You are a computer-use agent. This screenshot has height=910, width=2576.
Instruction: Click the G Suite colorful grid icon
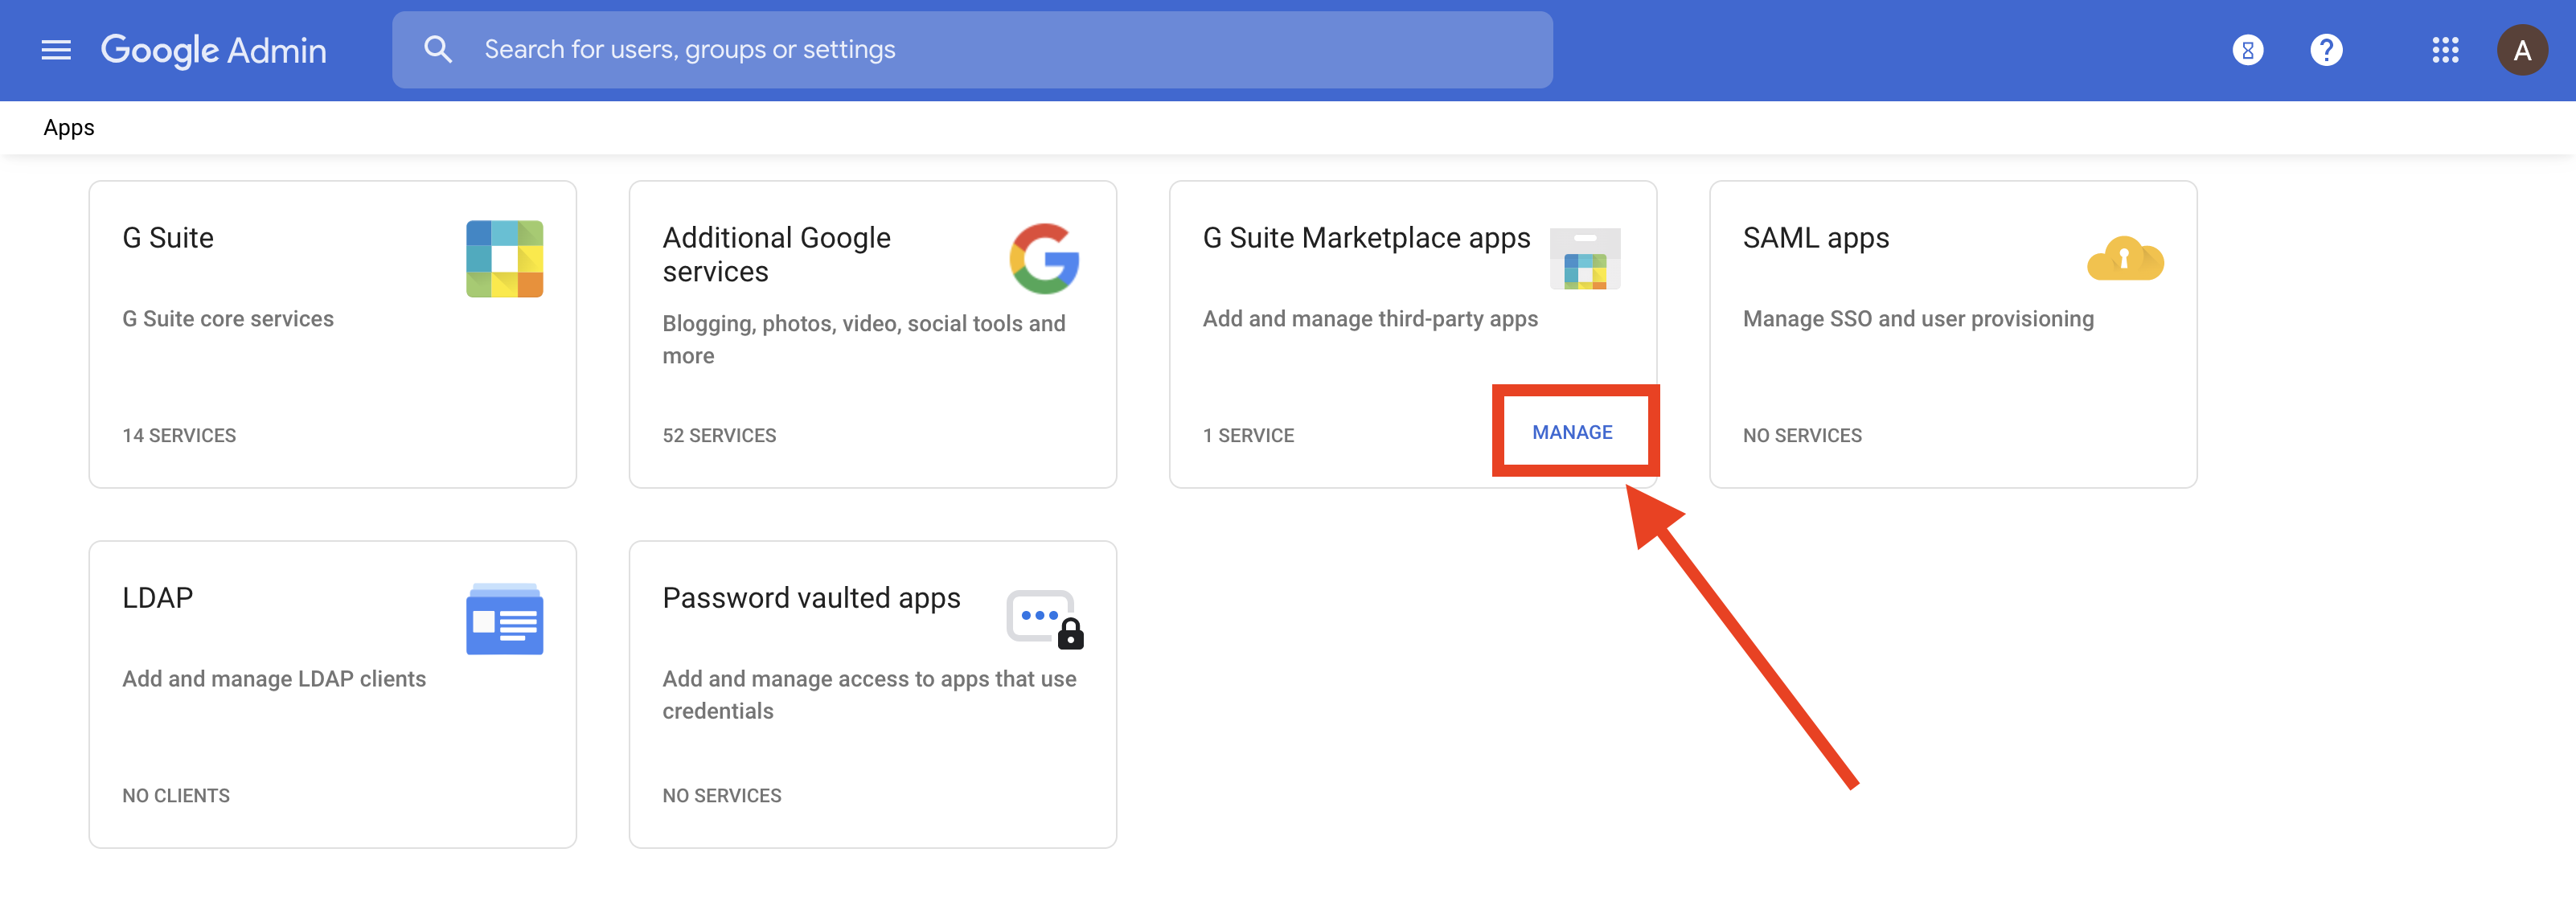504,259
